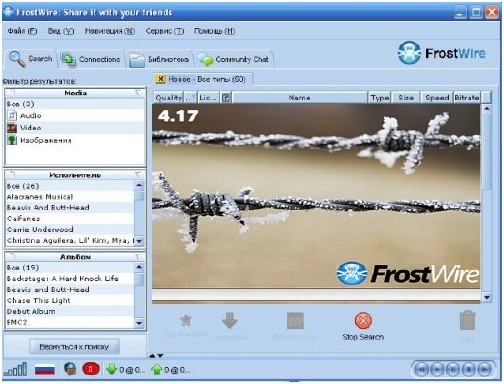The height and width of the screenshot is (384, 504).
Task: Open the Библиотека tab
Action: (x=159, y=59)
